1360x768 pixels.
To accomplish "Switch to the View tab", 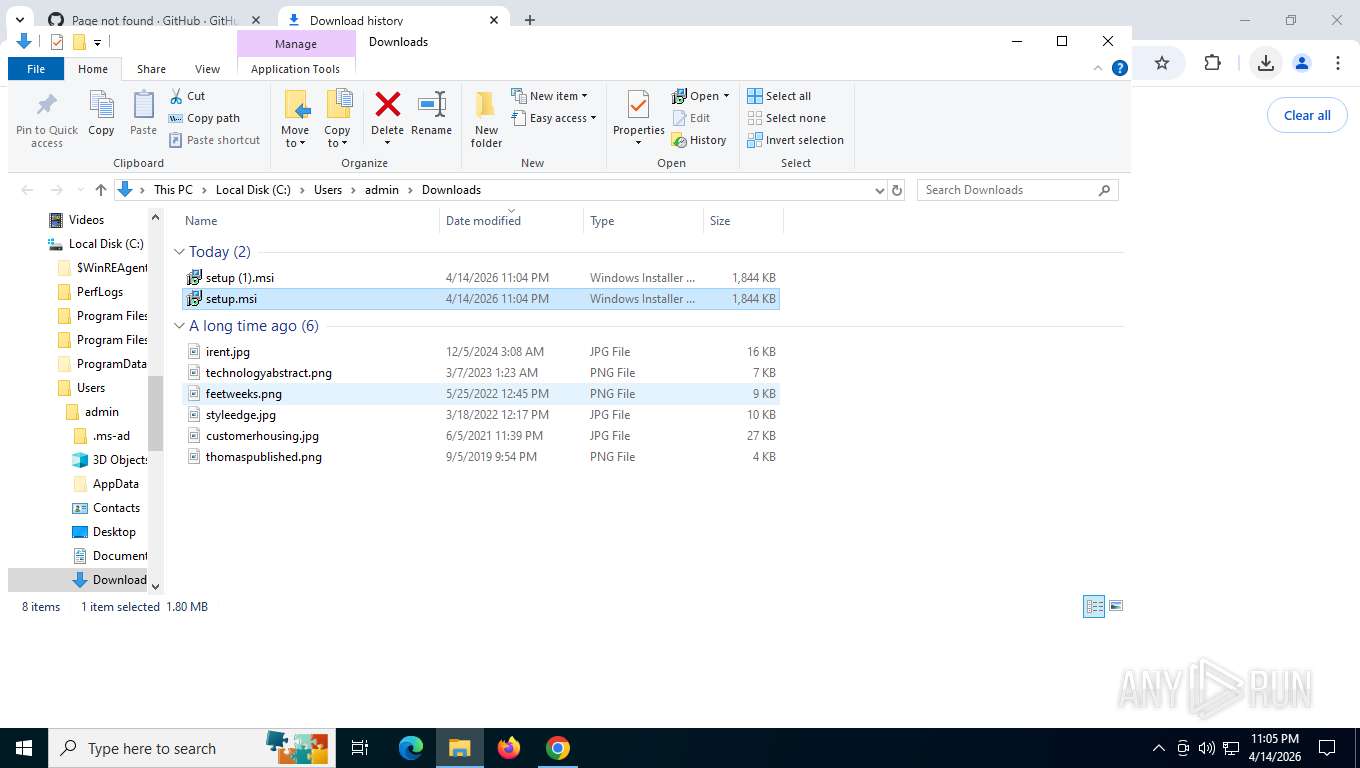I will [x=207, y=69].
